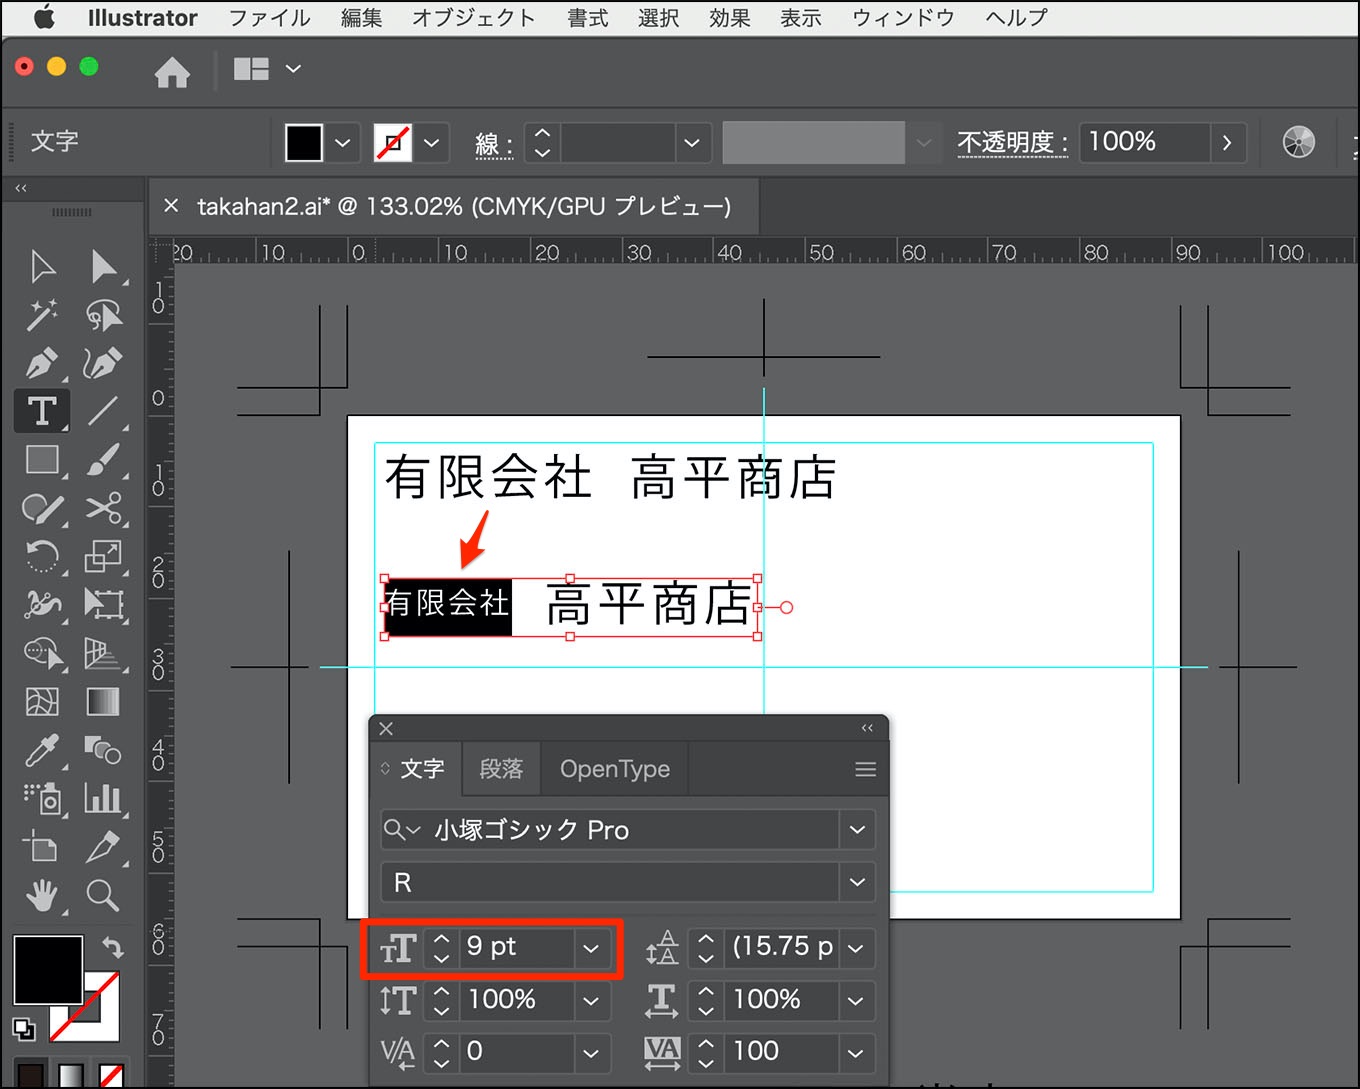Select the Artboard tool
This screenshot has height=1089, width=1360.
tap(42, 846)
